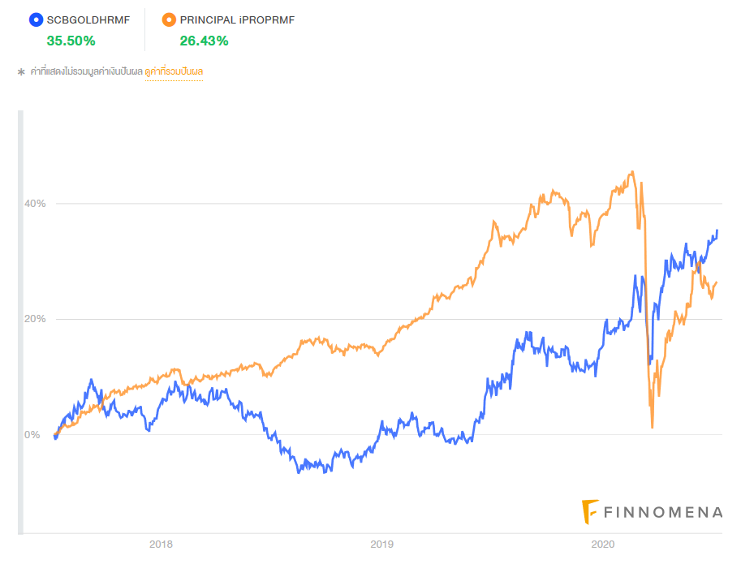This screenshot has height=564, width=740.
Task: Click the blue SCBGOLDHRMF legend circle
Action: (36, 19)
